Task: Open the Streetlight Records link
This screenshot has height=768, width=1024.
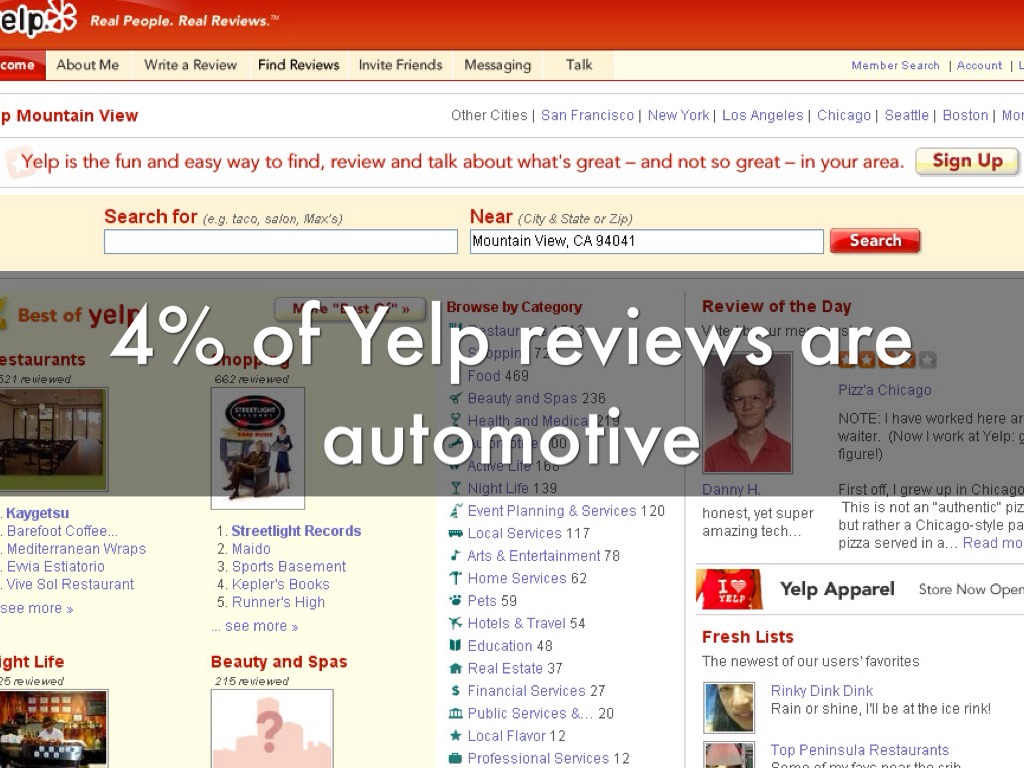Action: coord(295,531)
